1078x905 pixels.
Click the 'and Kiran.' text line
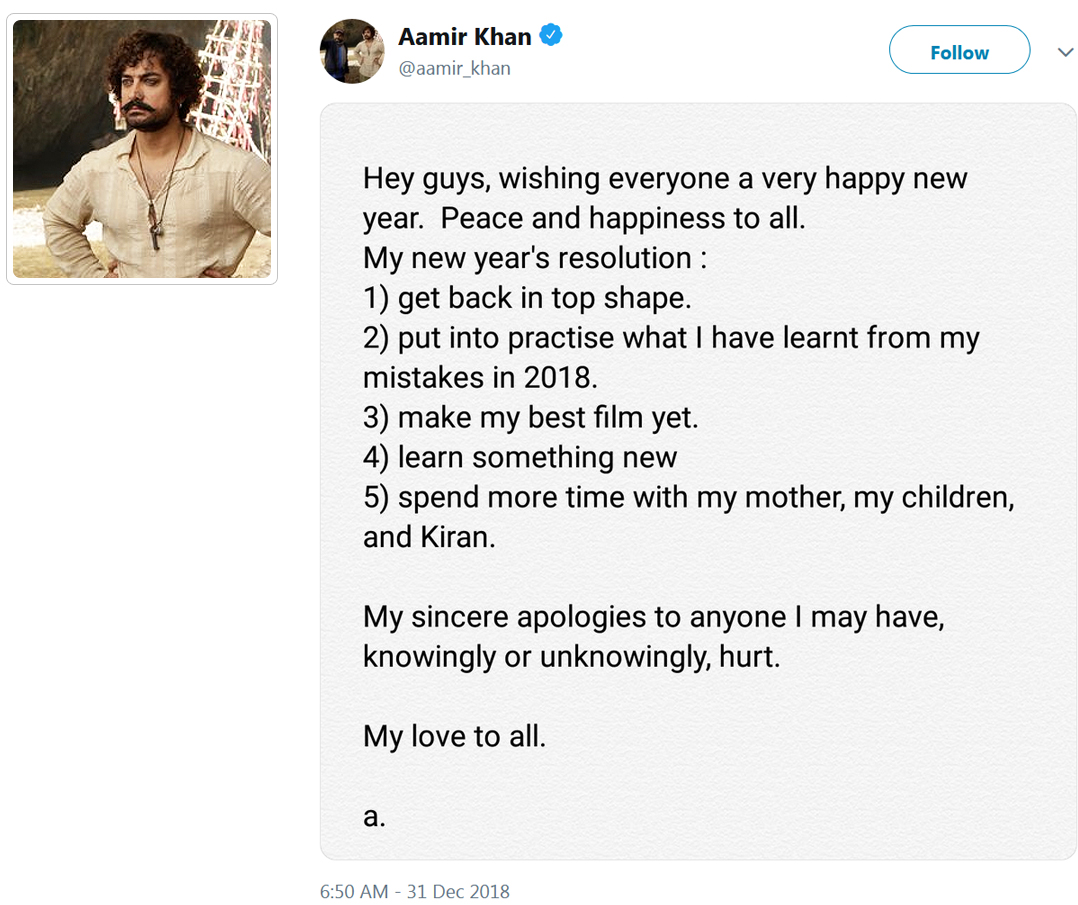(429, 537)
